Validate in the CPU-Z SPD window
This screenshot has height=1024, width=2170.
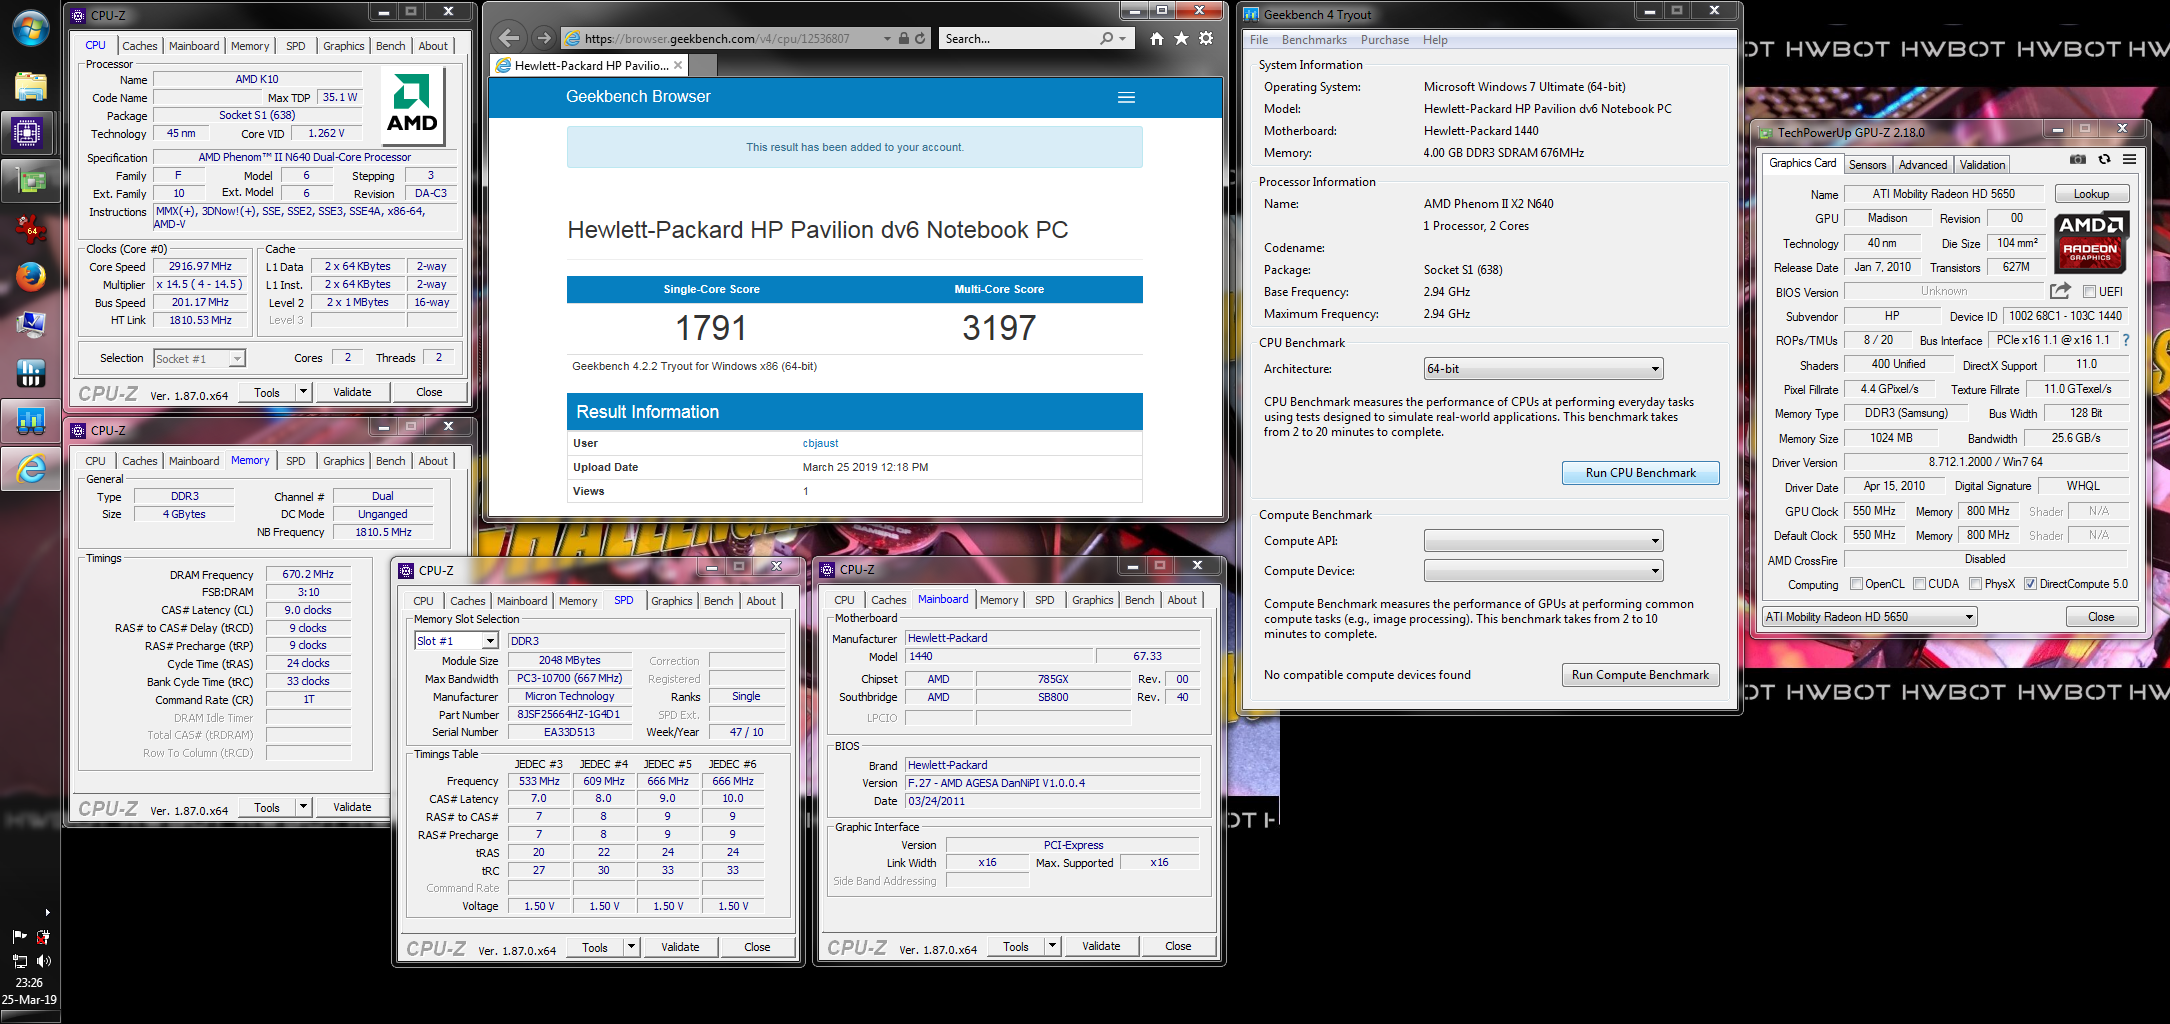coord(680,947)
